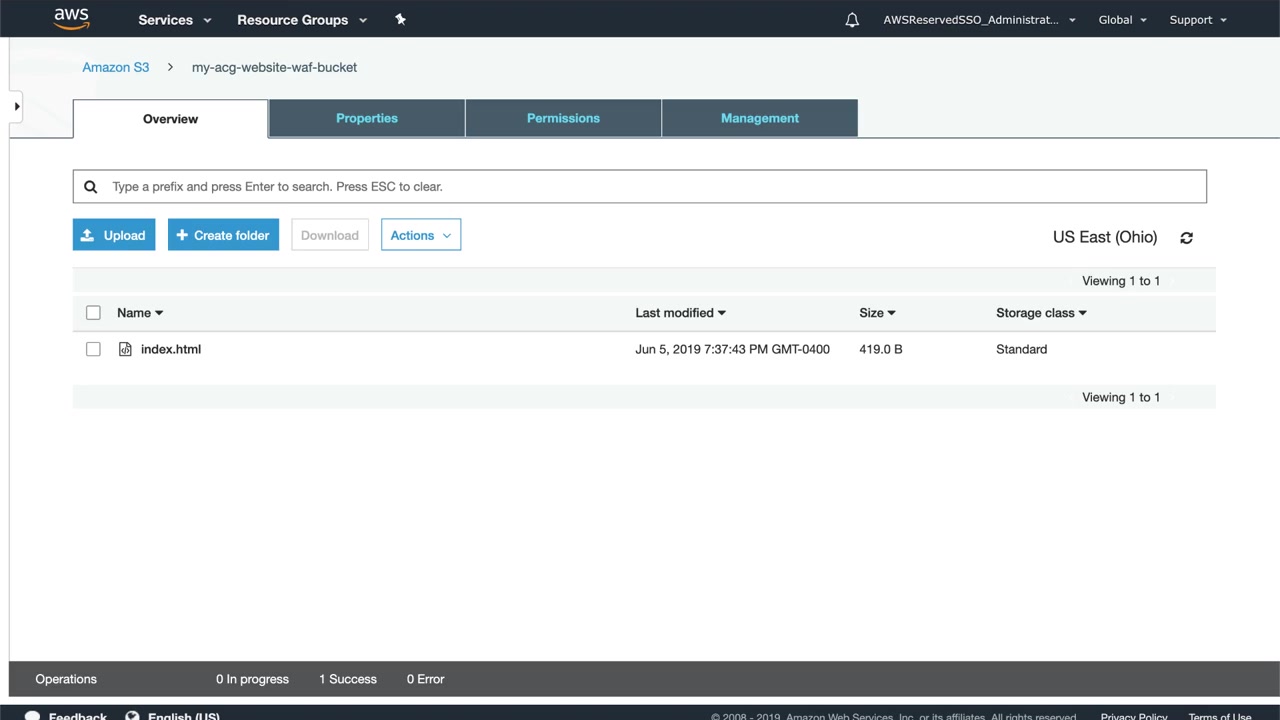Open the AWSReservedSSO account menu
This screenshot has width=1280, height=720.
coord(979,20)
